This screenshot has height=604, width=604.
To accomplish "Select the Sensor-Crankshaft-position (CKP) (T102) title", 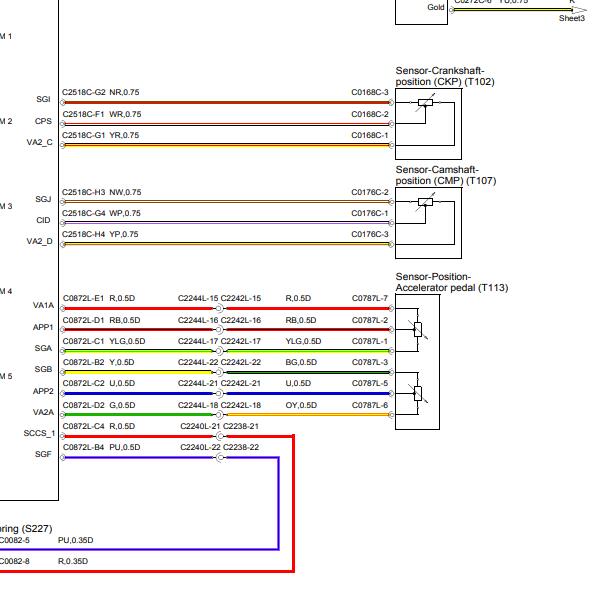I will [445, 76].
